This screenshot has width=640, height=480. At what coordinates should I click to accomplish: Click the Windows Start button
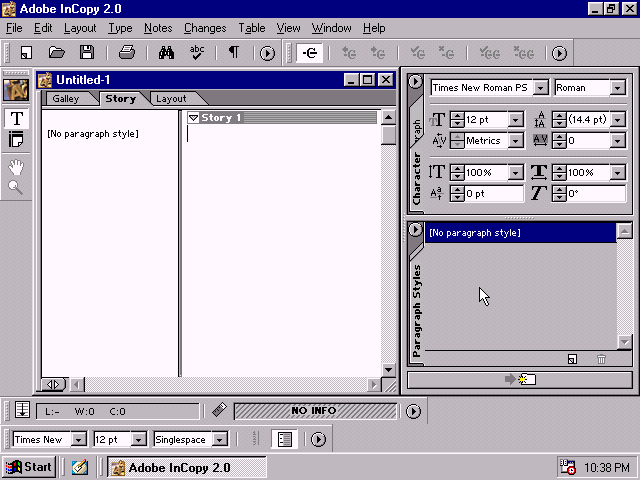click(29, 467)
